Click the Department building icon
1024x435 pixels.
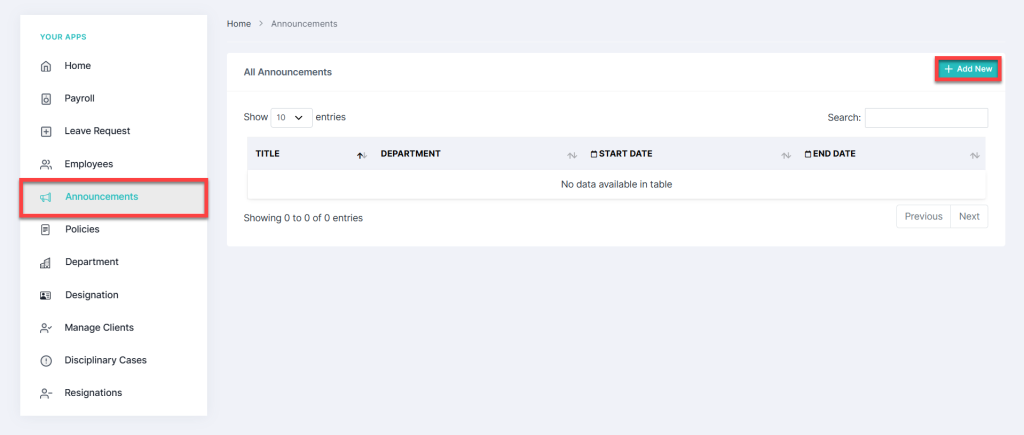(46, 263)
